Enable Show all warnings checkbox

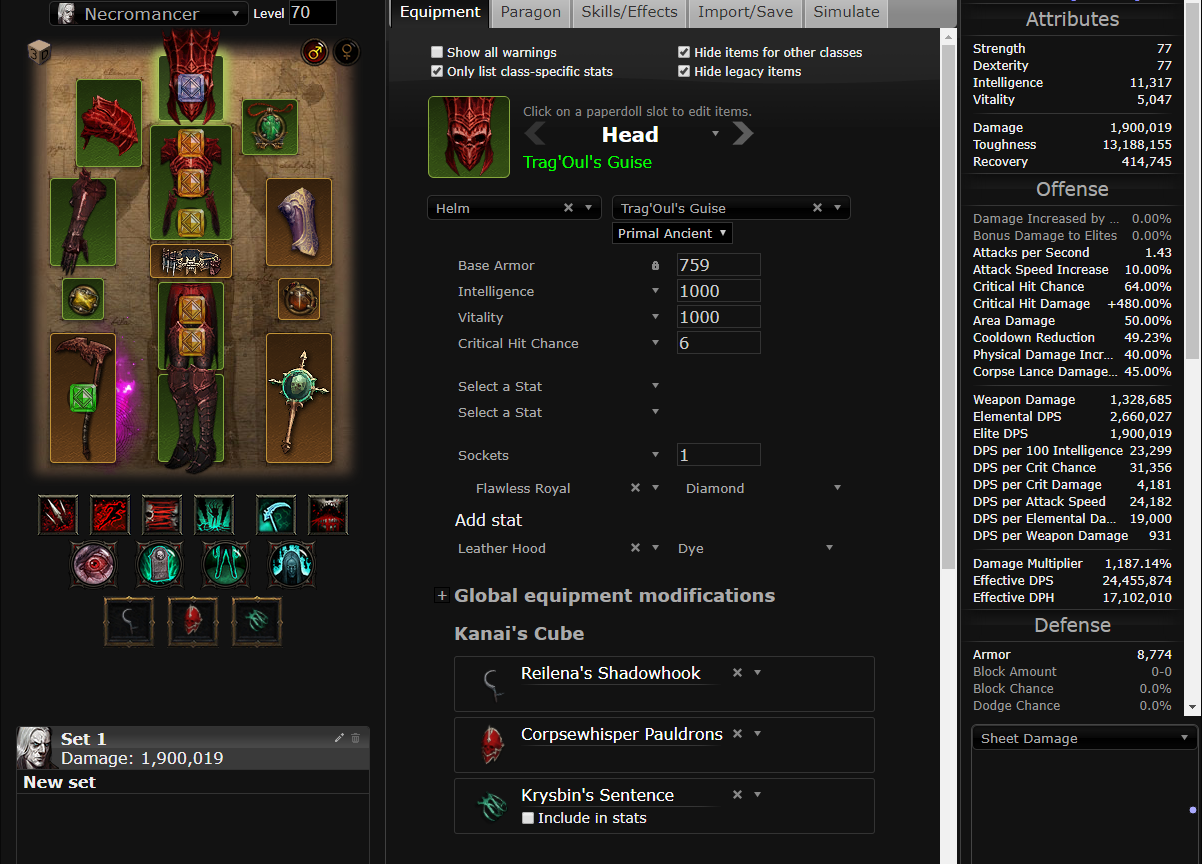tap(437, 52)
